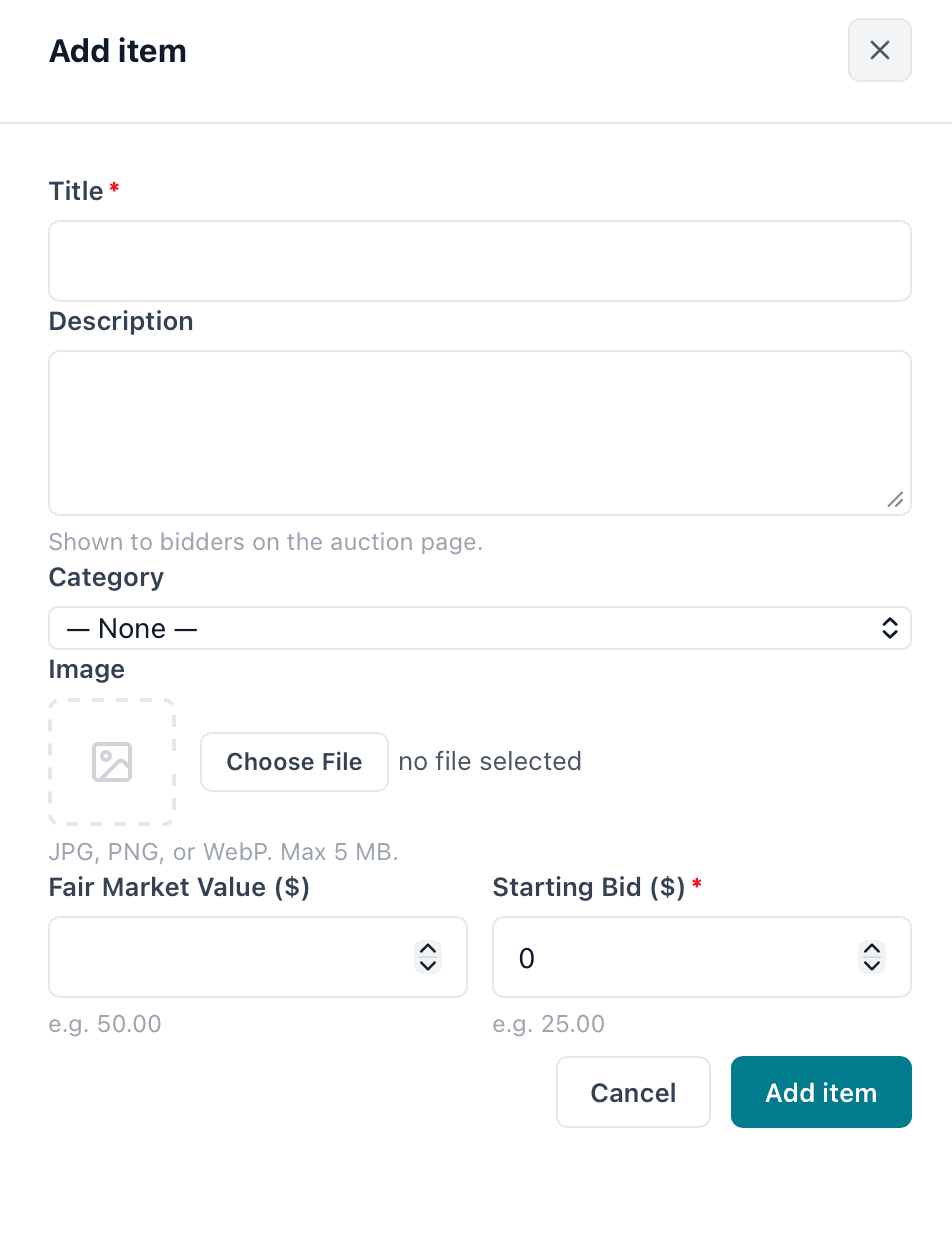Click the Image section label

[86, 669]
